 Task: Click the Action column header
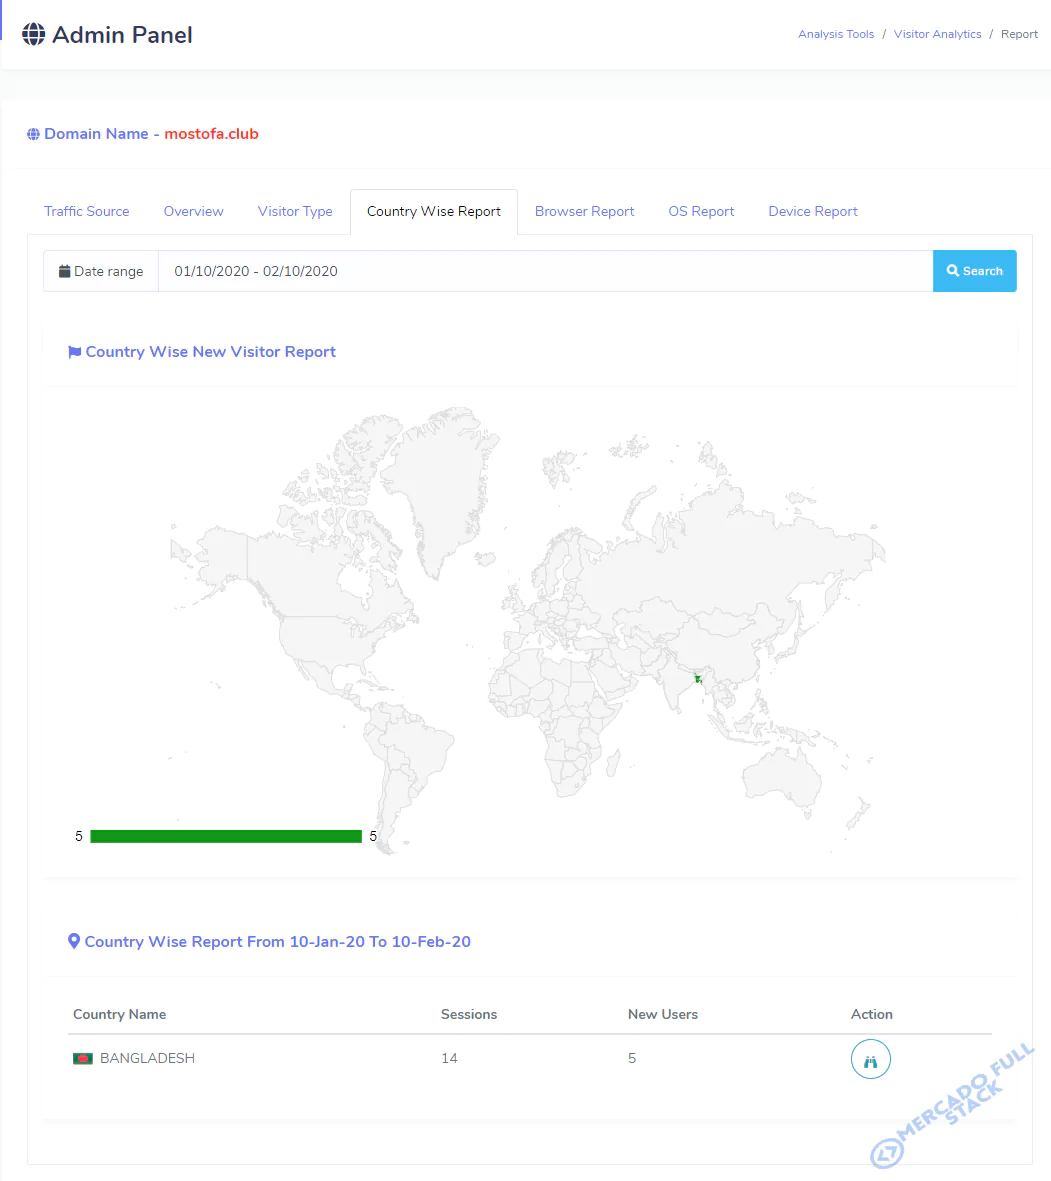(872, 1015)
